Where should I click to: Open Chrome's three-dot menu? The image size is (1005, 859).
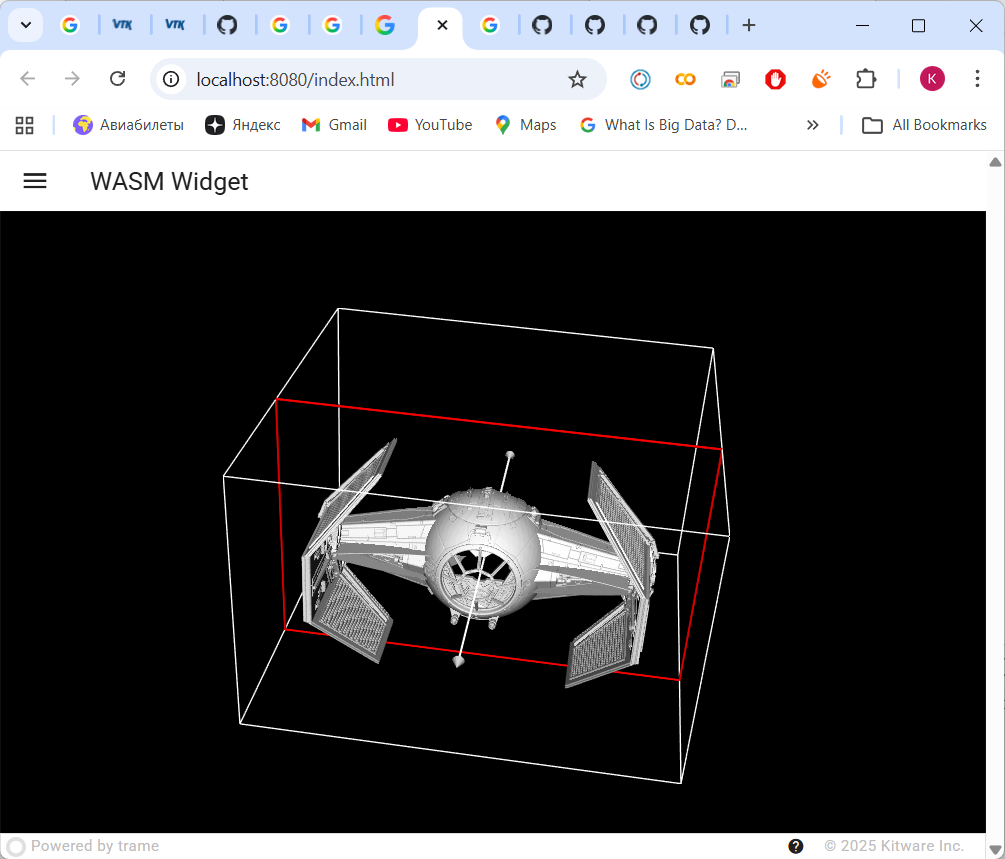pos(977,79)
